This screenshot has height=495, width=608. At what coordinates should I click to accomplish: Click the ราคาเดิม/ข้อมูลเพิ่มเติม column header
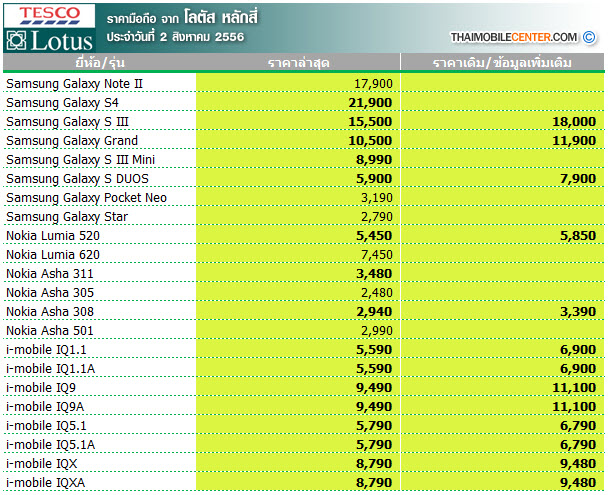tap(502, 63)
